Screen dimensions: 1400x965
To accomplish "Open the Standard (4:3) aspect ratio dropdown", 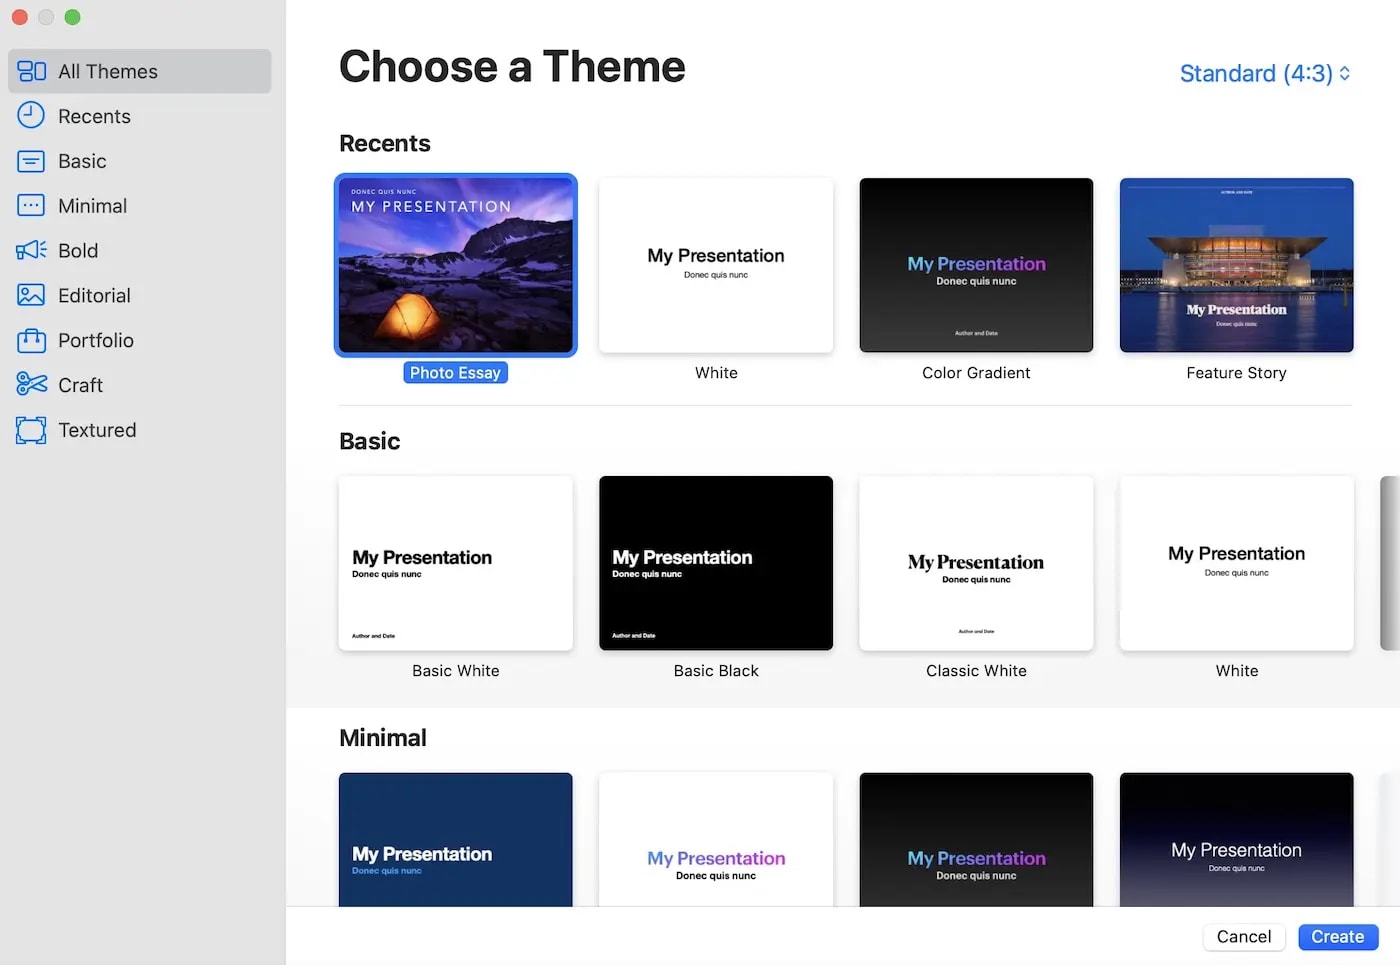I will [x=1263, y=73].
